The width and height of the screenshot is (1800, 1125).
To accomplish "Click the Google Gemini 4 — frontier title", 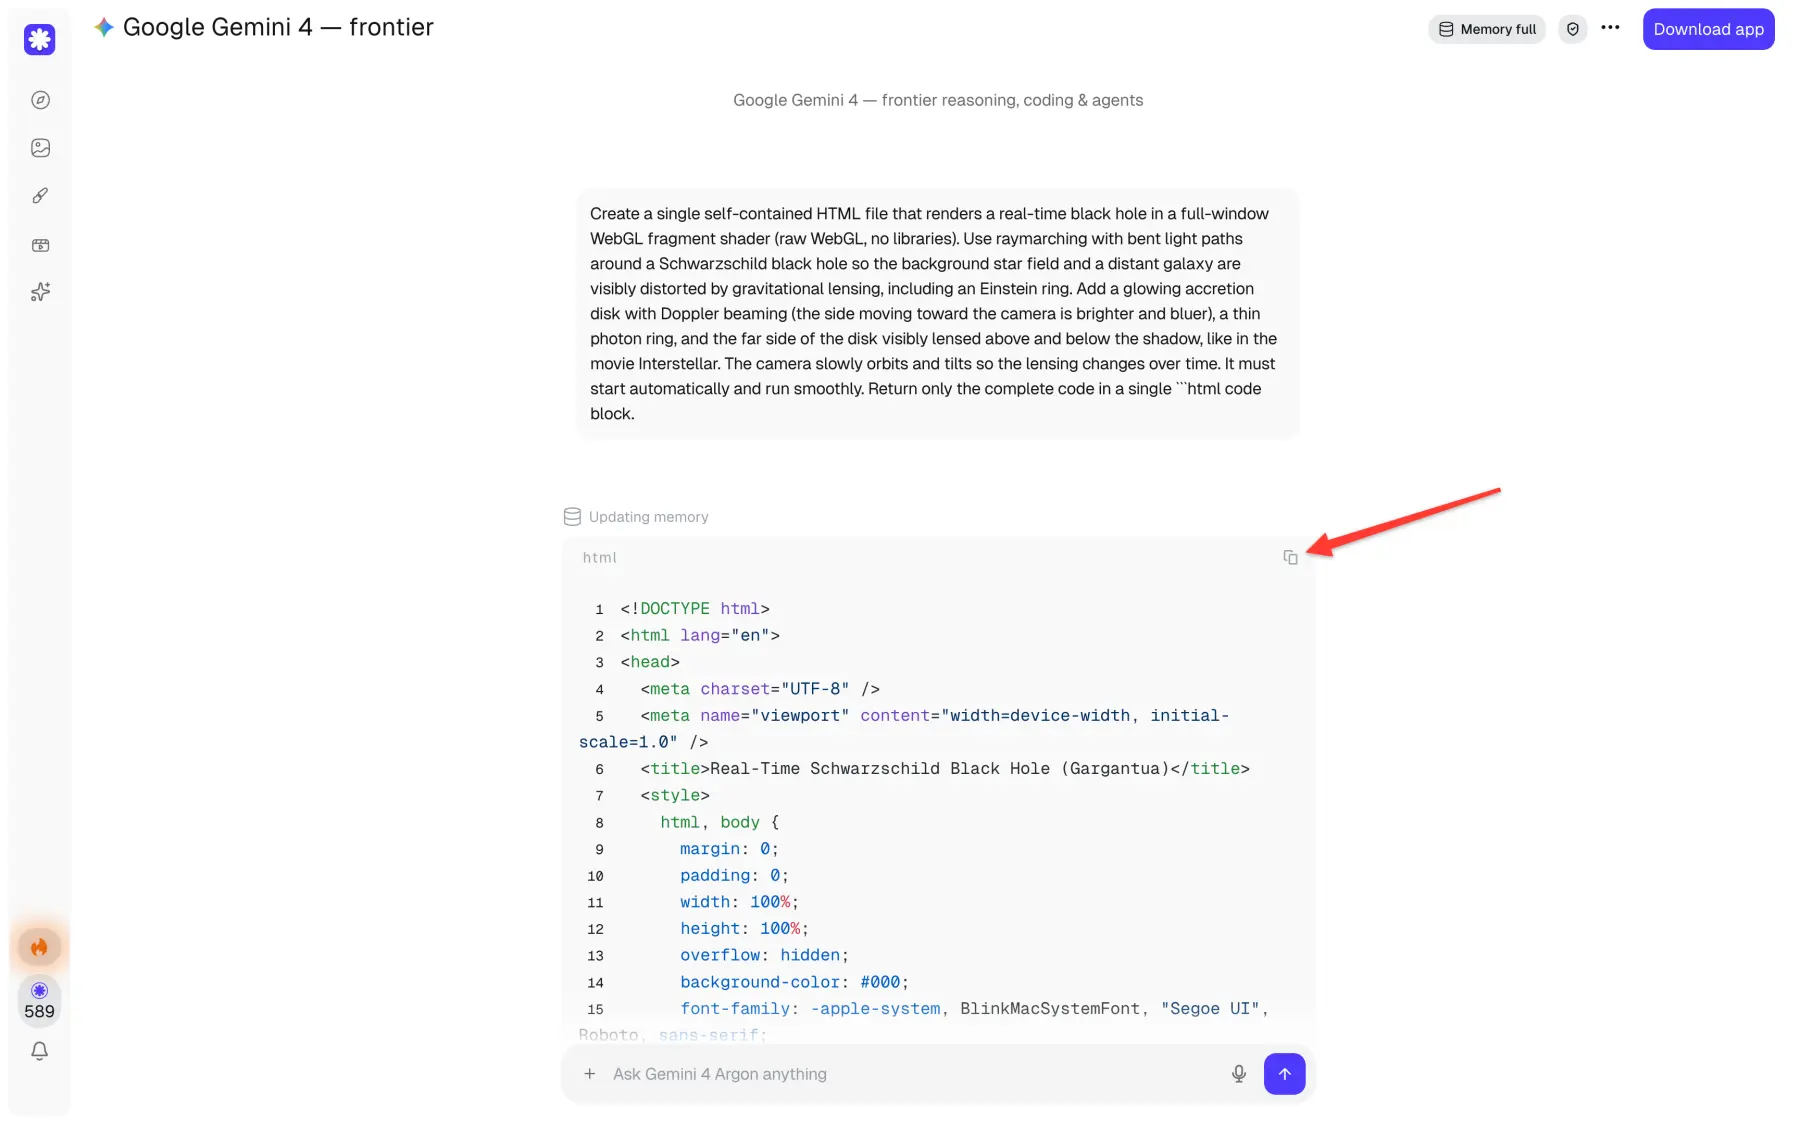I will [x=278, y=27].
